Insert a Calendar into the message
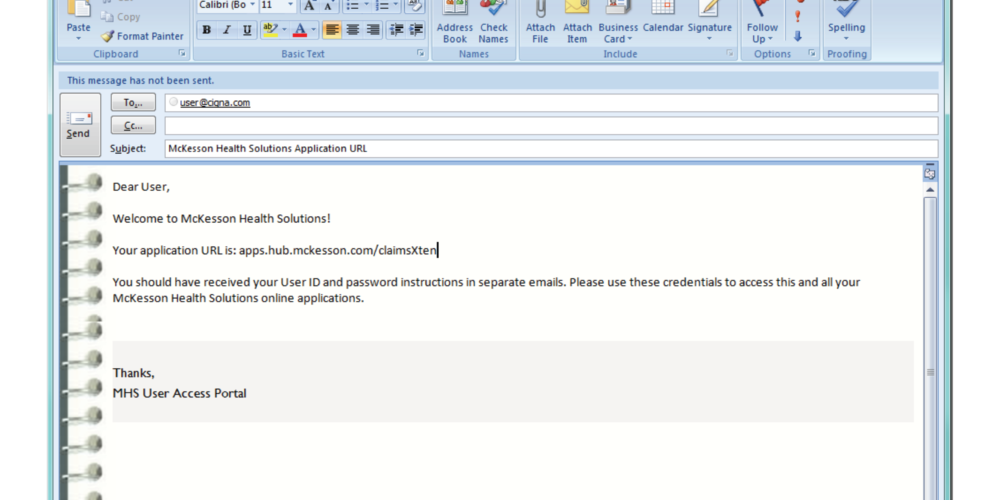Image resolution: width=1000 pixels, height=500 pixels. pos(662,22)
